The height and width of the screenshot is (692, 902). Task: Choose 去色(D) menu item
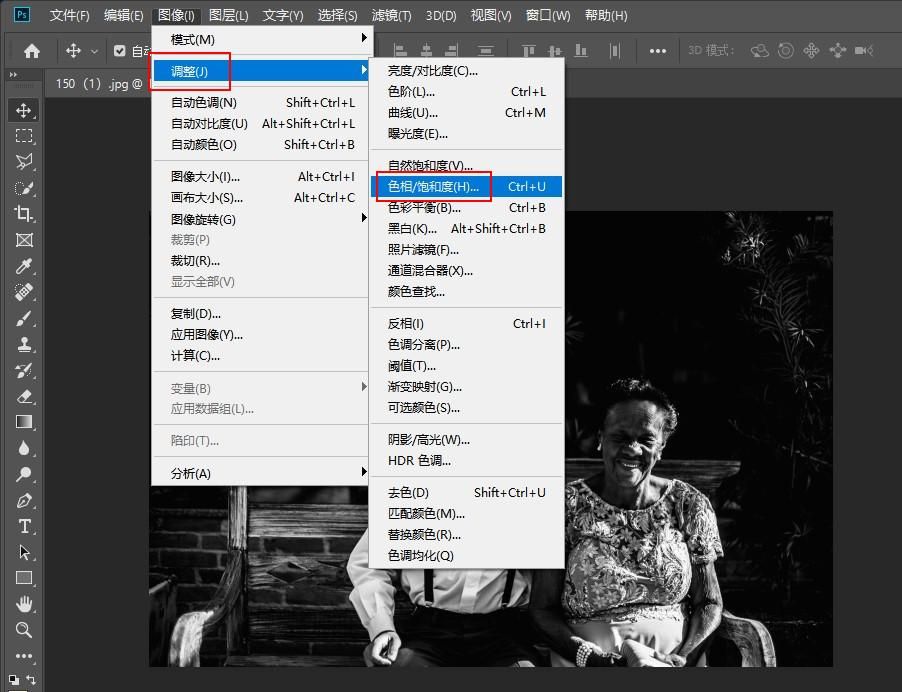click(466, 492)
